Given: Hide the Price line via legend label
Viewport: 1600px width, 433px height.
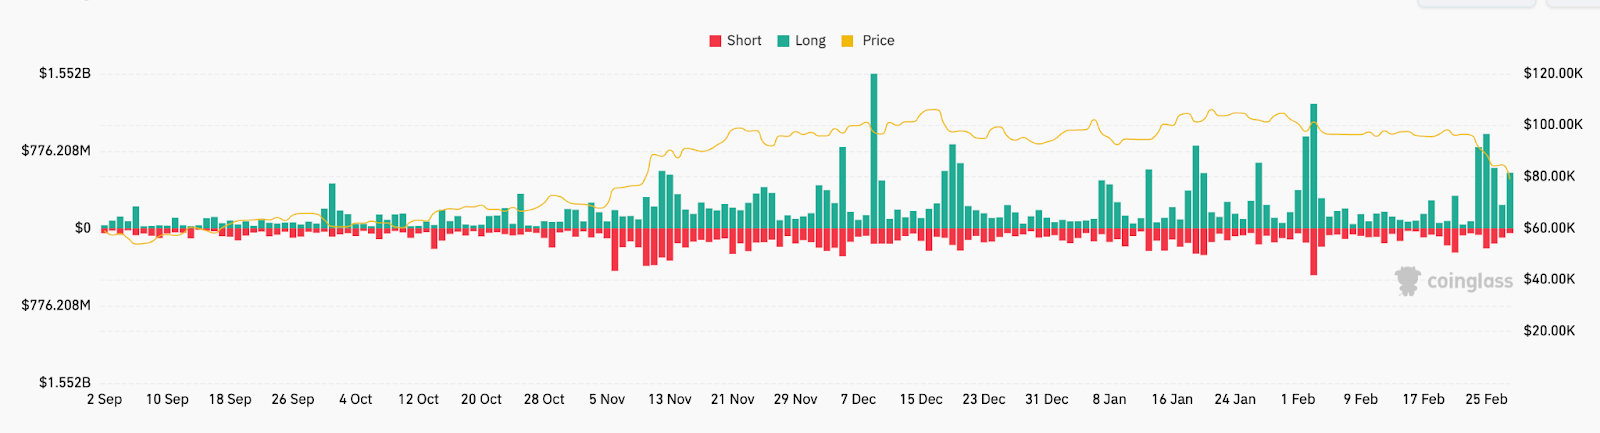Looking at the screenshot, I should click(878, 41).
